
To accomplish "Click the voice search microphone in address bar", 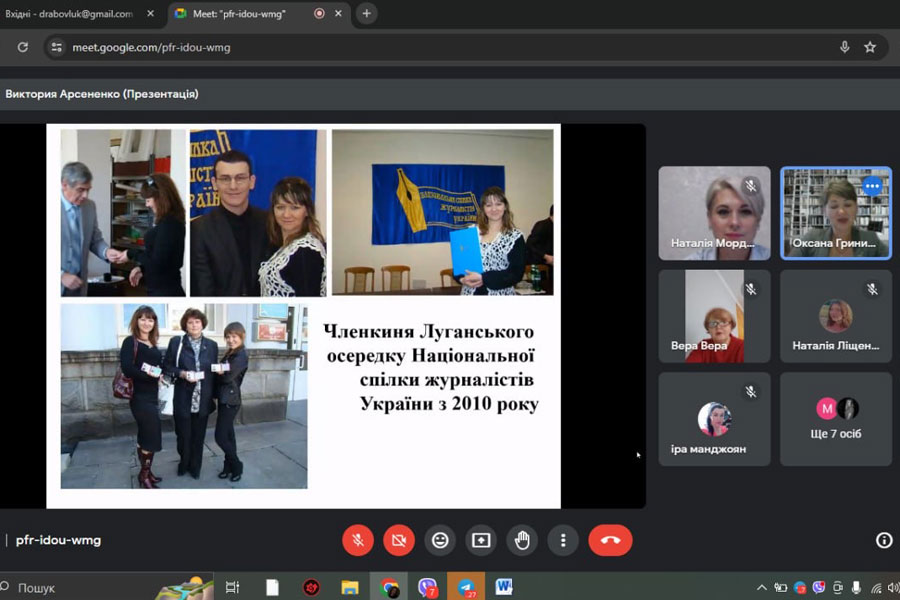I will [x=845, y=47].
